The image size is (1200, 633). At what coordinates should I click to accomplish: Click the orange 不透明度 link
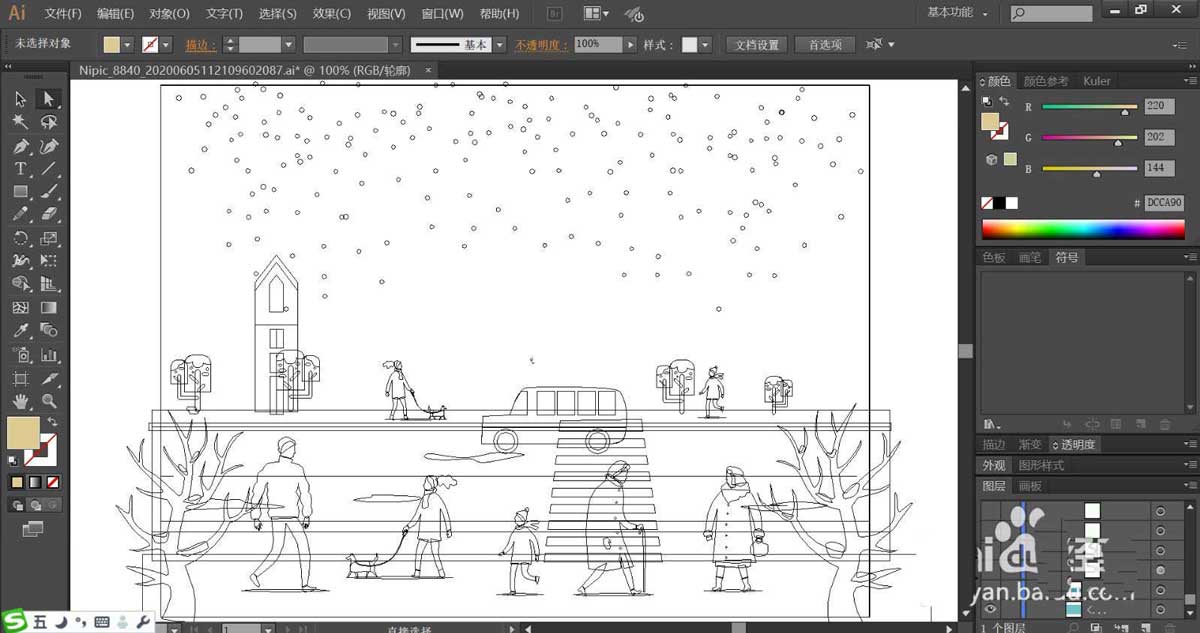click(541, 45)
